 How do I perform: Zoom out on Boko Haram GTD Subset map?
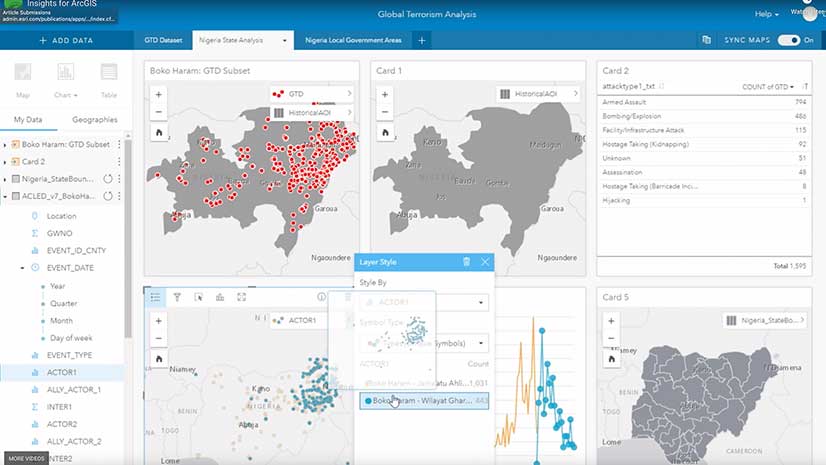(159, 112)
